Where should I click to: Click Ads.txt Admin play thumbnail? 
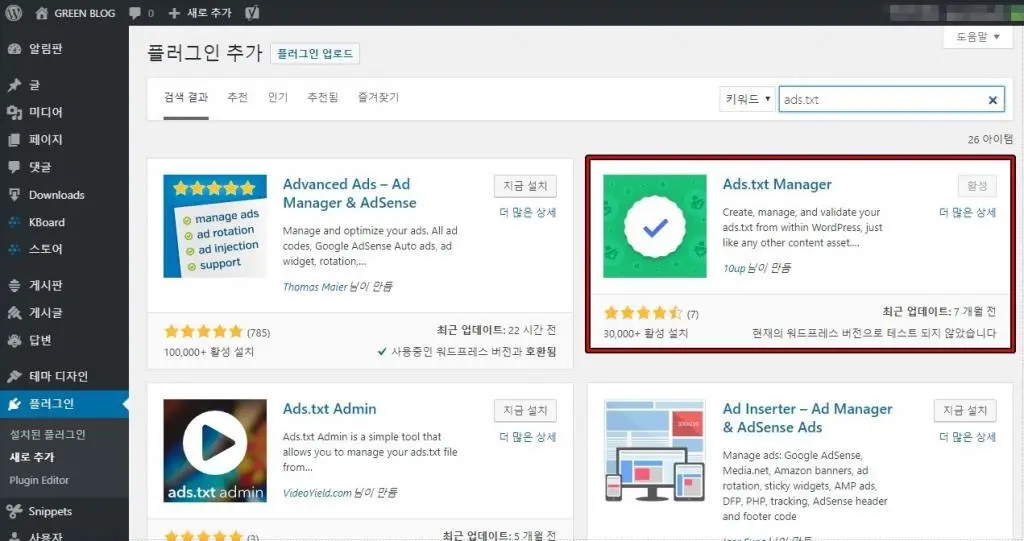pyautogui.click(x=215, y=451)
